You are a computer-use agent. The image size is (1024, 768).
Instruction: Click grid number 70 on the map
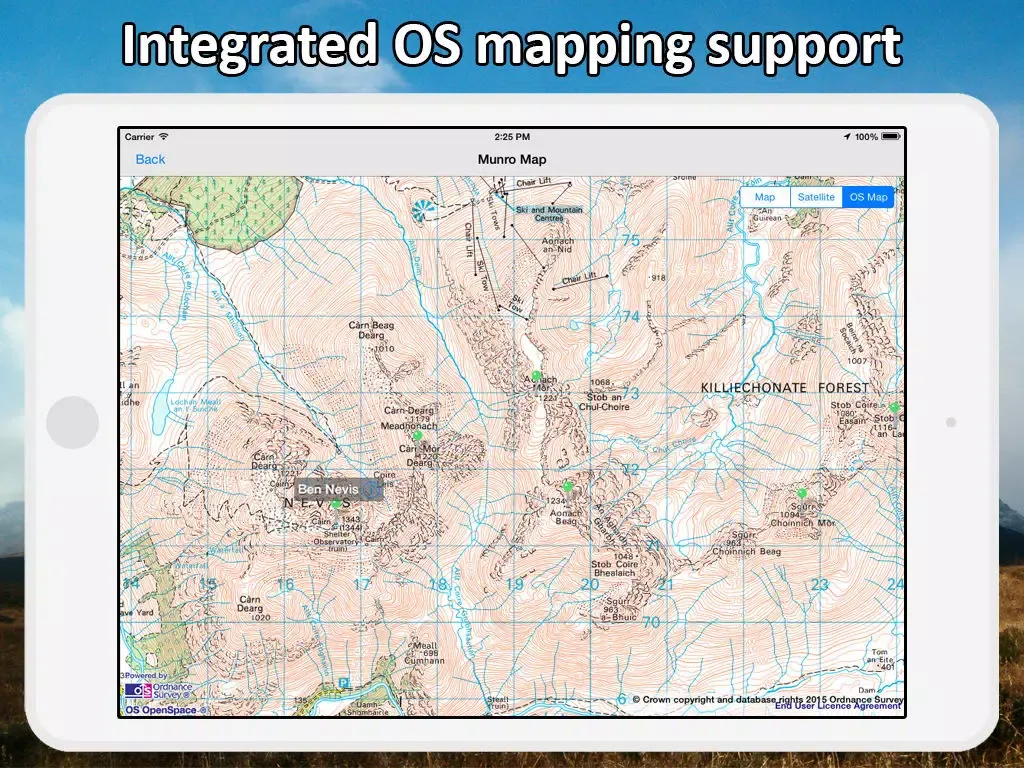pos(651,622)
